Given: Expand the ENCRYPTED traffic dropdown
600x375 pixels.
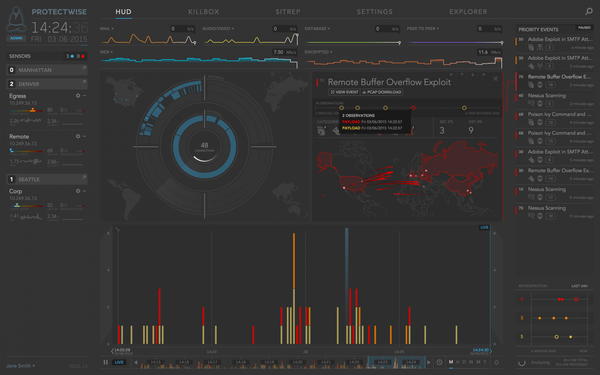Looking at the screenshot, I should (318, 52).
